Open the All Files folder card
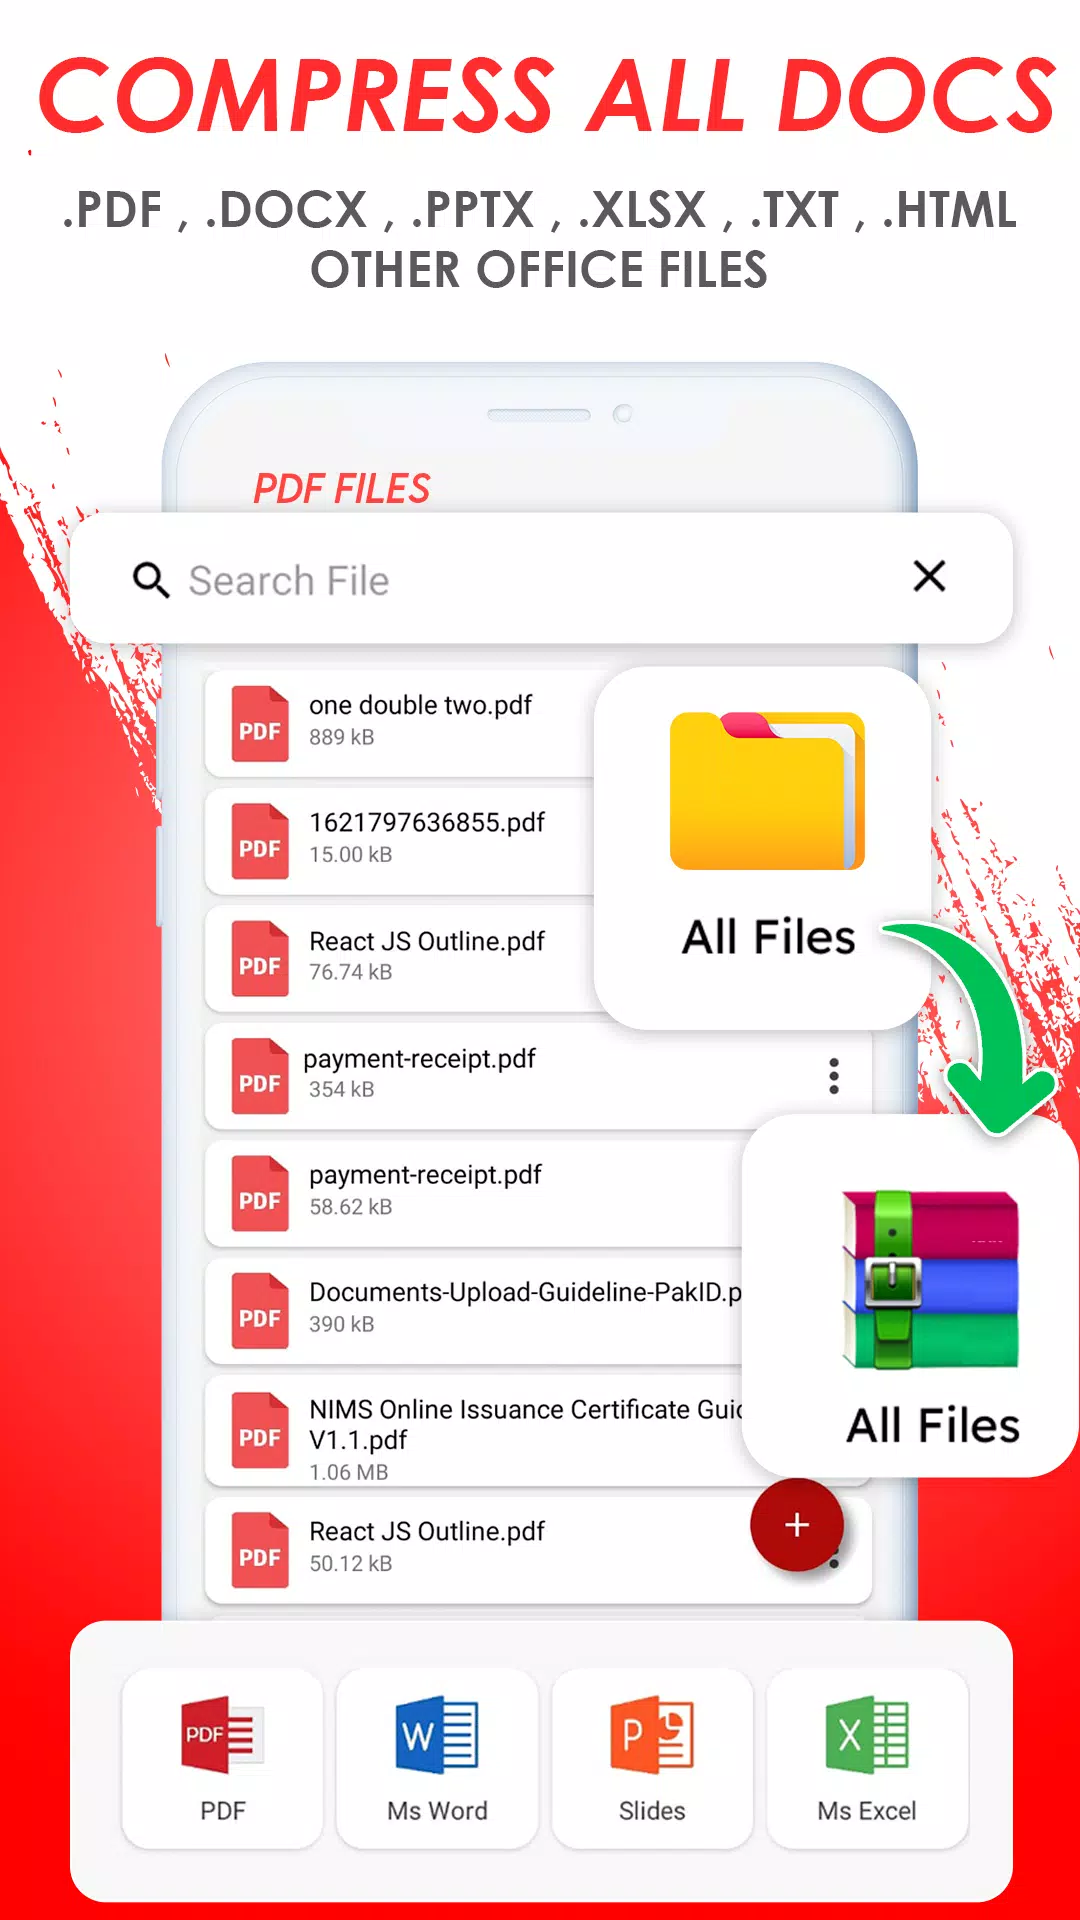 click(x=762, y=848)
